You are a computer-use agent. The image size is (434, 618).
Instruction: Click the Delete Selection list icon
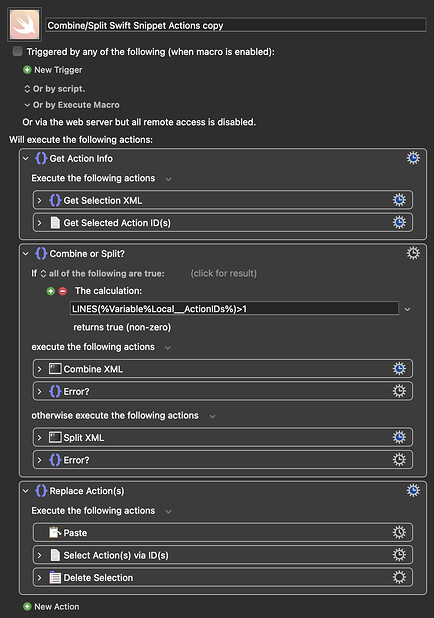point(55,577)
